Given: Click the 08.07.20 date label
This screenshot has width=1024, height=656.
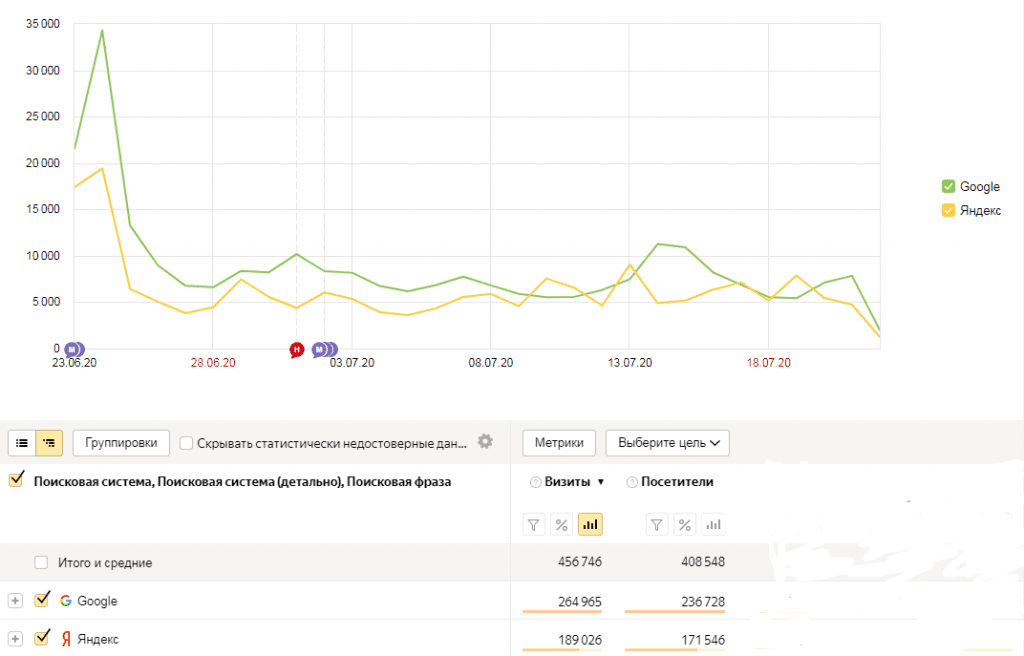Looking at the screenshot, I should pos(490,363).
